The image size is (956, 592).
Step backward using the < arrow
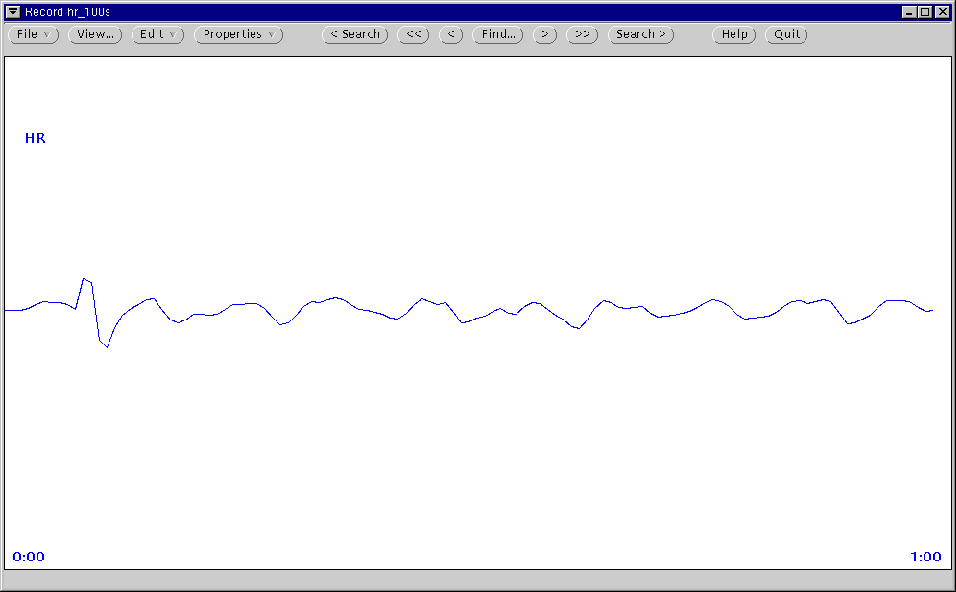(450, 34)
